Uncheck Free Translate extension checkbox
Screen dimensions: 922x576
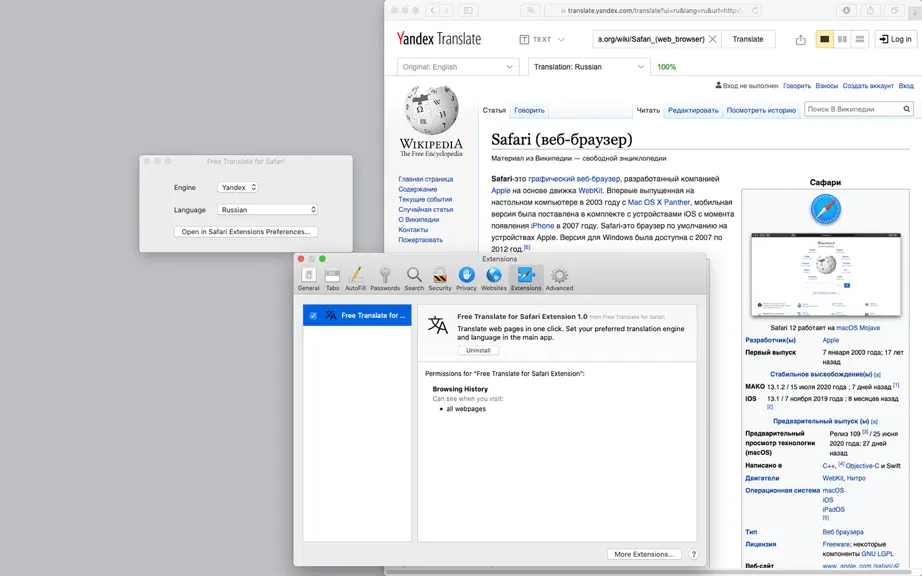pos(313,316)
